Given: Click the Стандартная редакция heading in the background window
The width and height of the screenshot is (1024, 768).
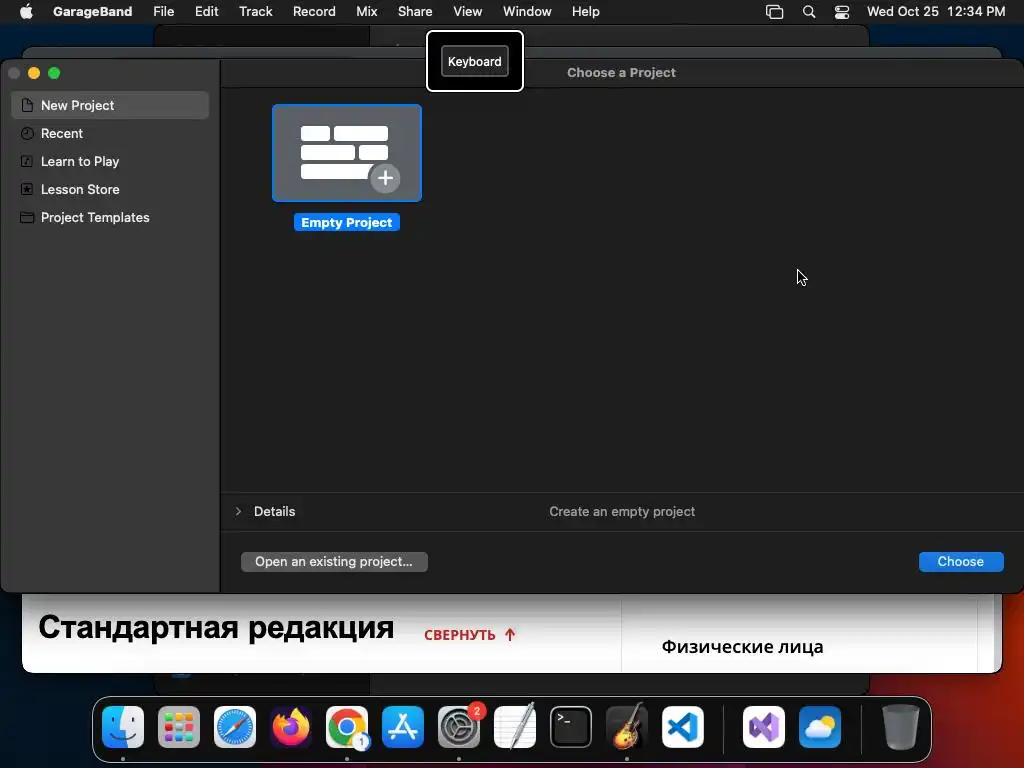Looking at the screenshot, I should 216,628.
